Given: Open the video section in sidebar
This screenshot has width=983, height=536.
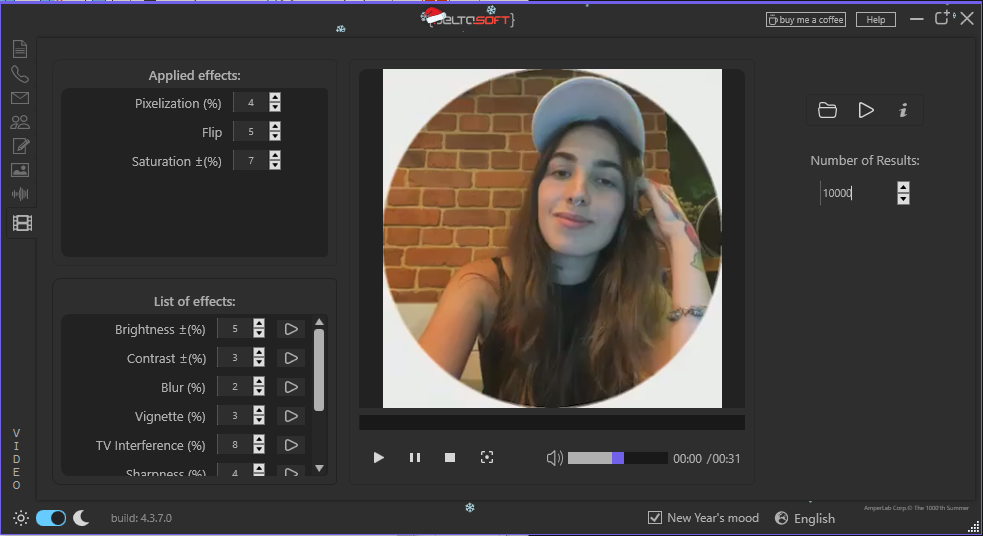Looking at the screenshot, I should 21,223.
